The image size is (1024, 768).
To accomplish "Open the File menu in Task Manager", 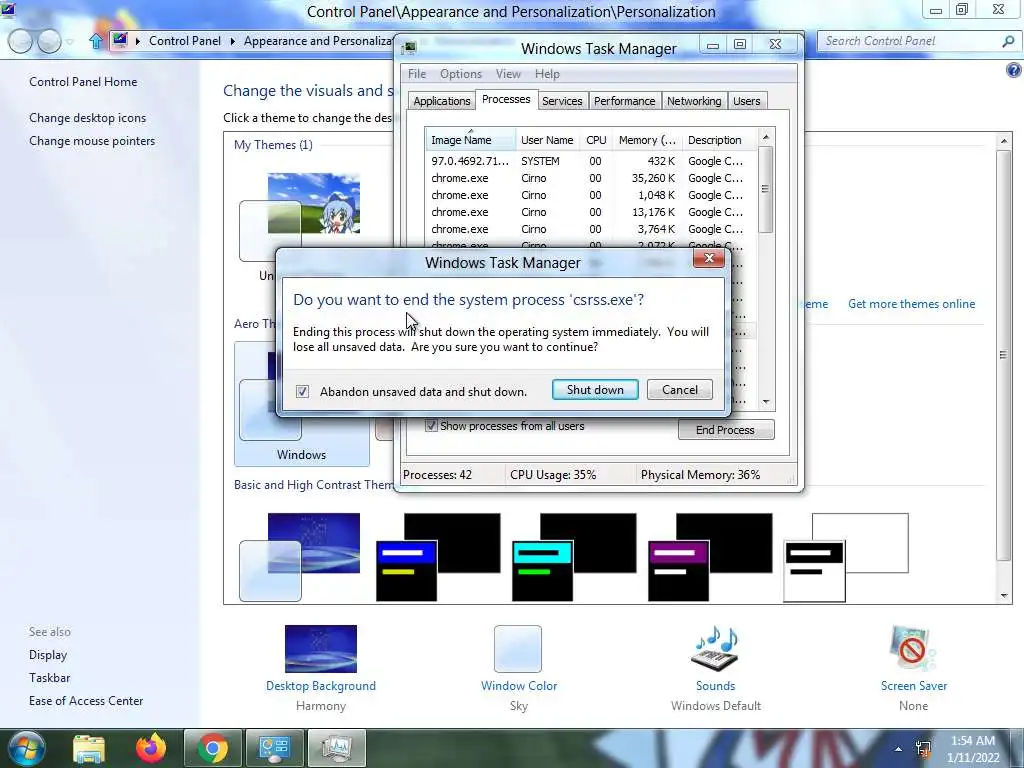I will (417, 74).
